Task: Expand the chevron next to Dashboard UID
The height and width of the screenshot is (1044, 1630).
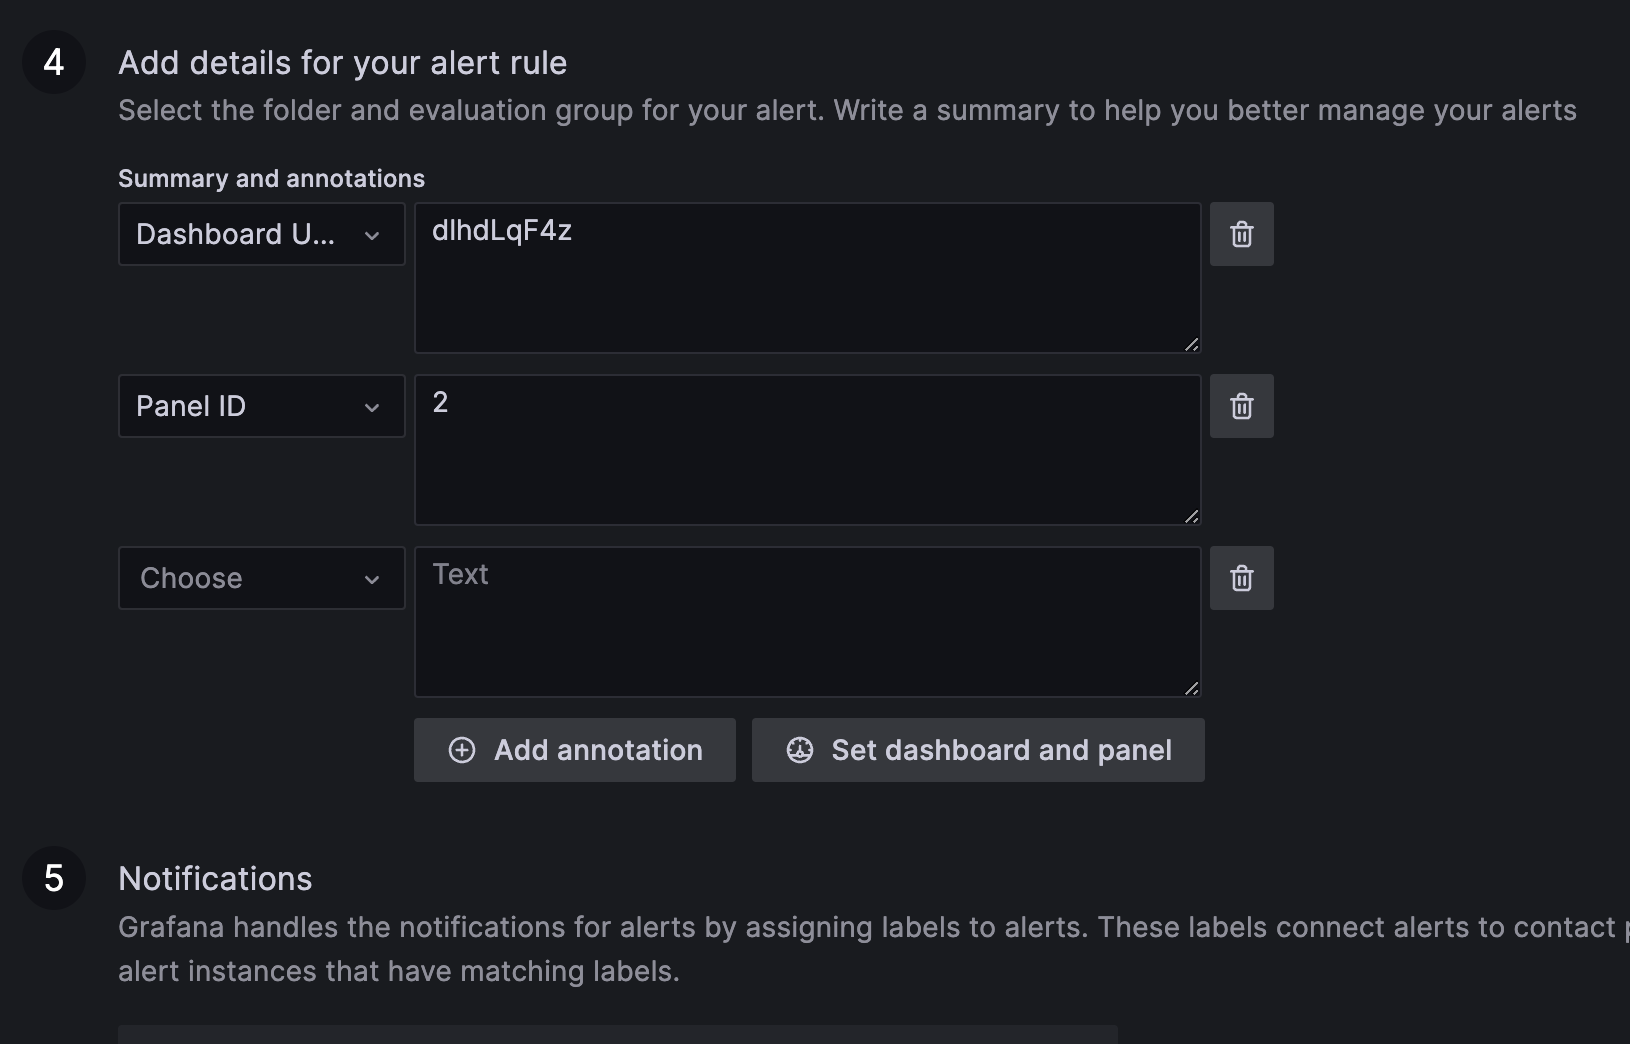Action: tap(372, 235)
